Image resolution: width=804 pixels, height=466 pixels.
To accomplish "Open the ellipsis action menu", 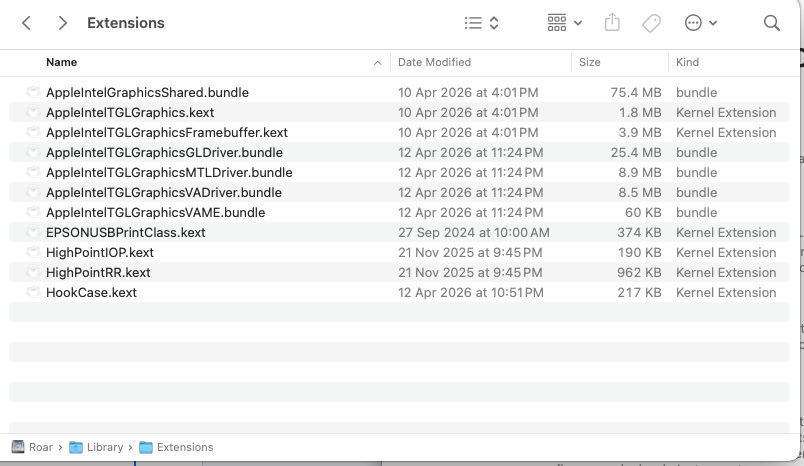I will [700, 23].
